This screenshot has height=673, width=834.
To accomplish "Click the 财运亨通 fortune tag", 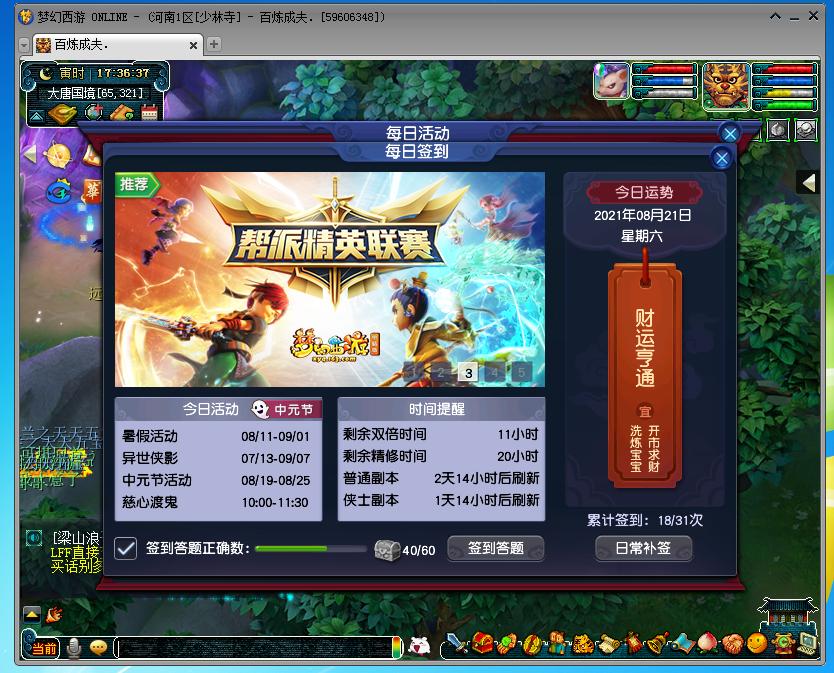I will (645, 375).
